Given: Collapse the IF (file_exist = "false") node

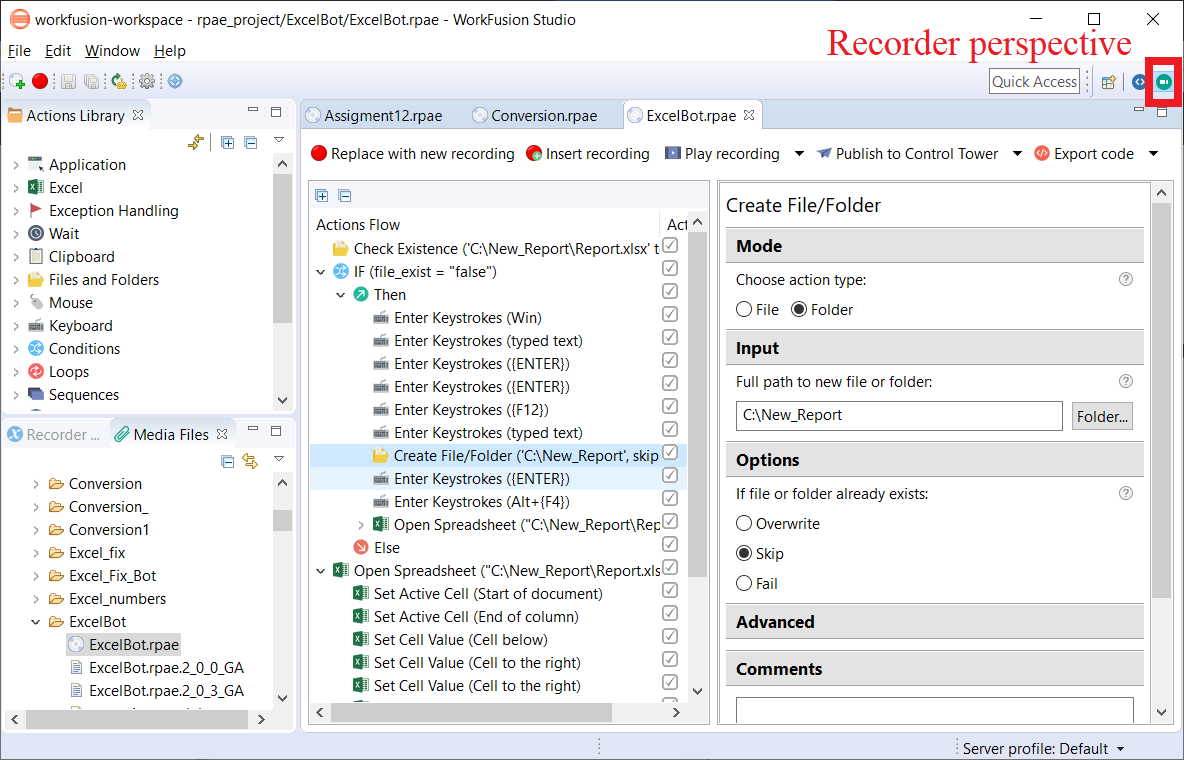Looking at the screenshot, I should pos(321,272).
